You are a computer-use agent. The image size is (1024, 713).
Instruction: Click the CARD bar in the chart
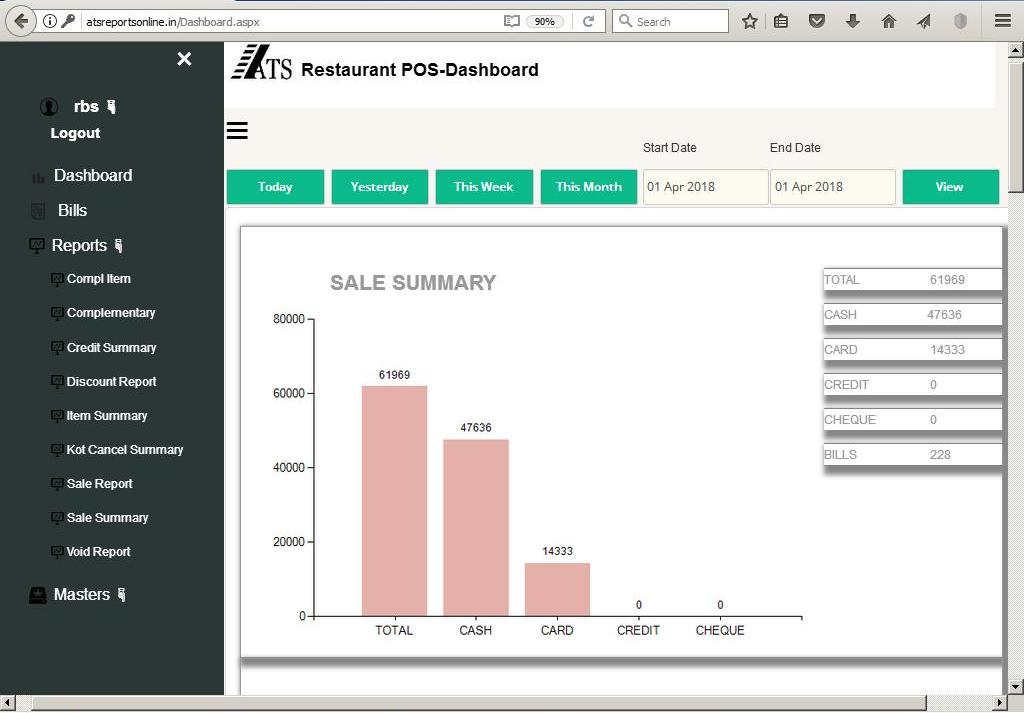(x=557, y=589)
